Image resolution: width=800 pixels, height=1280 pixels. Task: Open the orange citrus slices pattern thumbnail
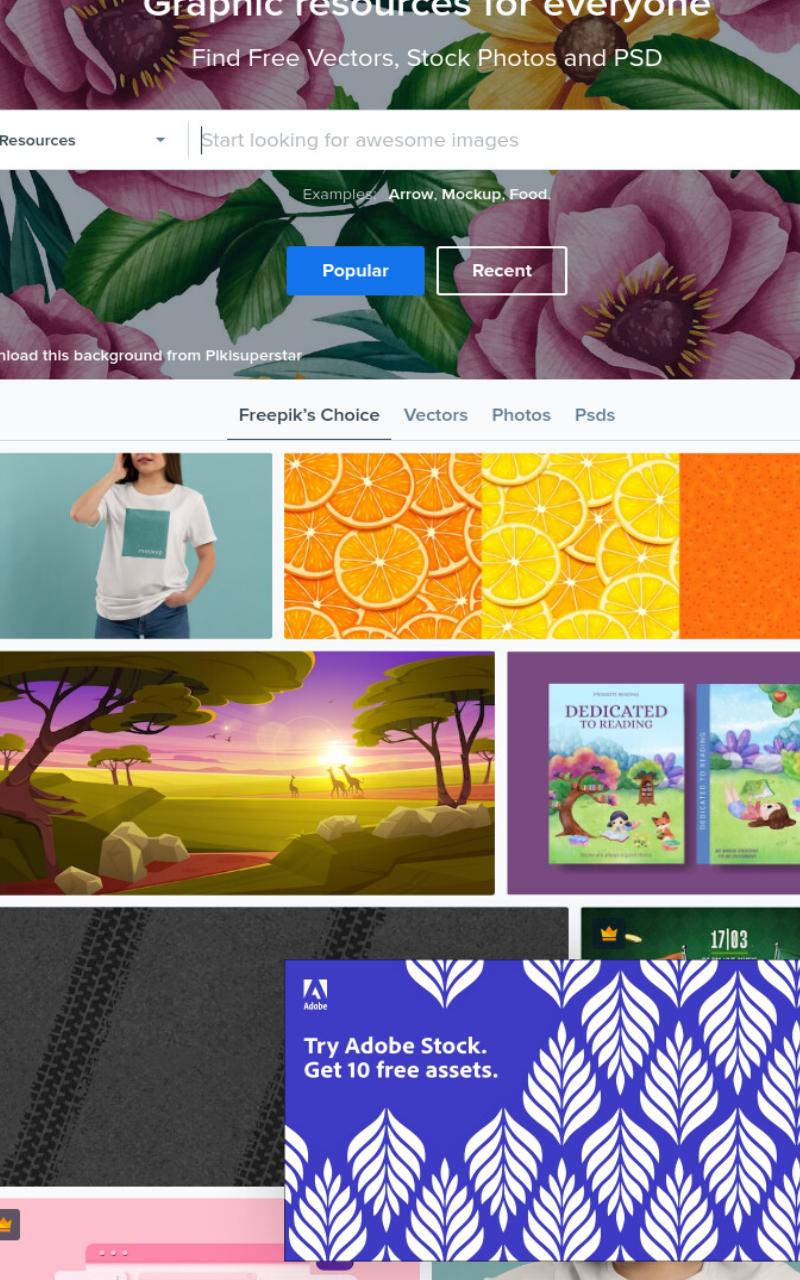click(x=542, y=546)
